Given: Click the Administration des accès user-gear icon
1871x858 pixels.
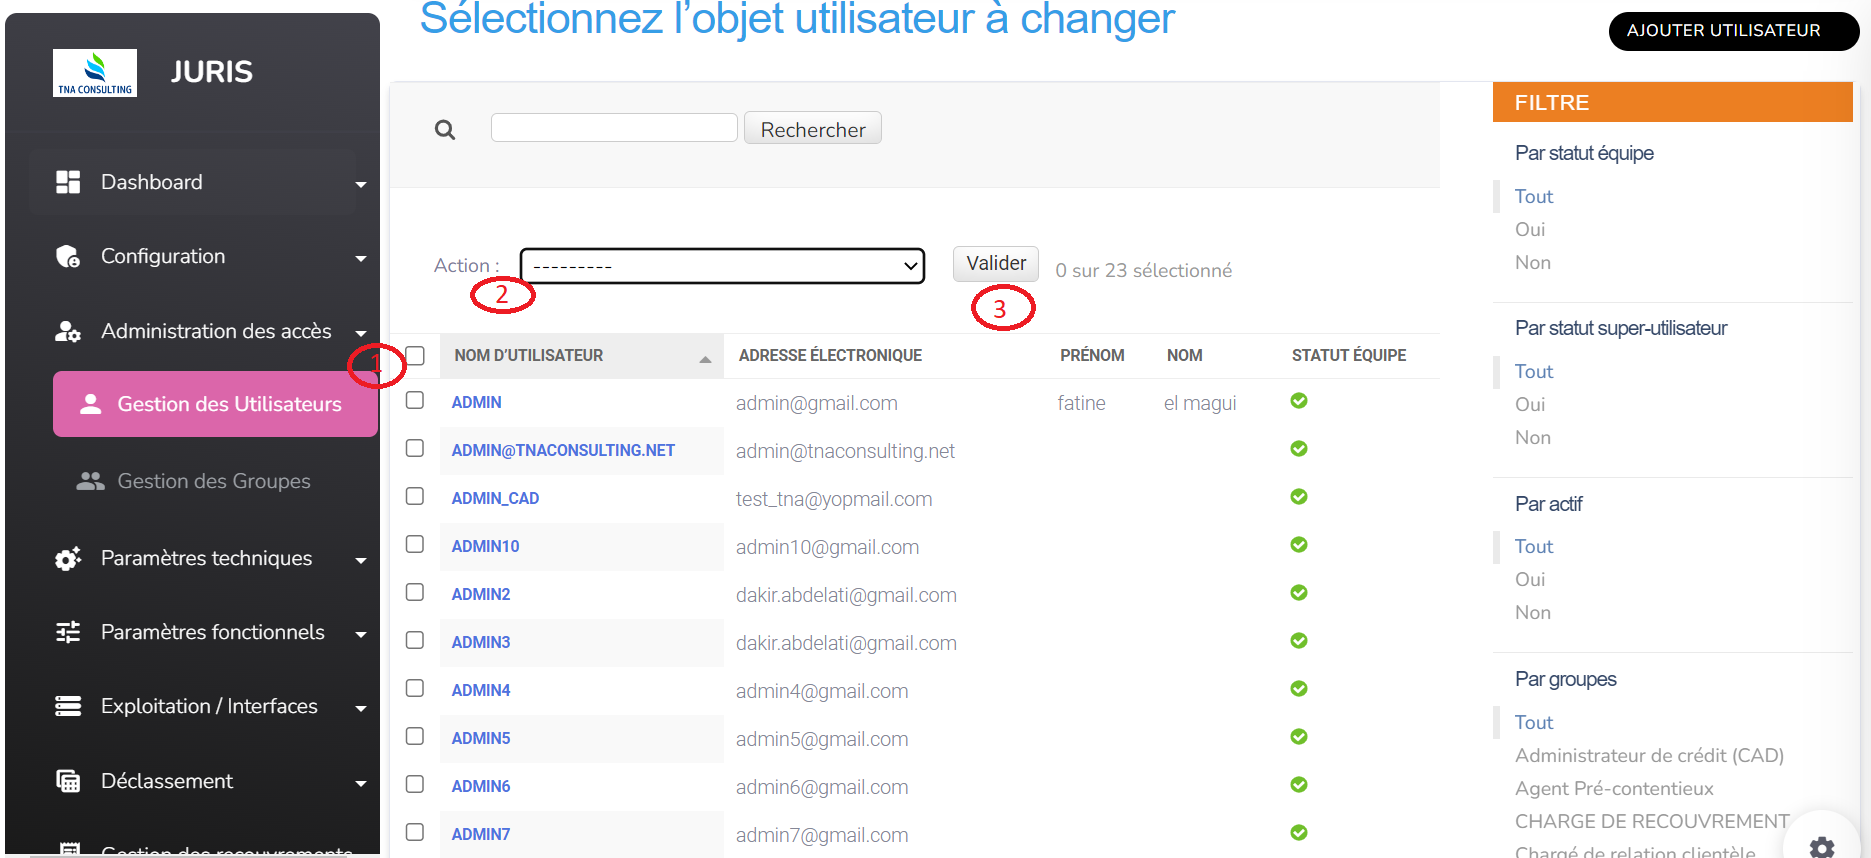Looking at the screenshot, I should tap(68, 332).
